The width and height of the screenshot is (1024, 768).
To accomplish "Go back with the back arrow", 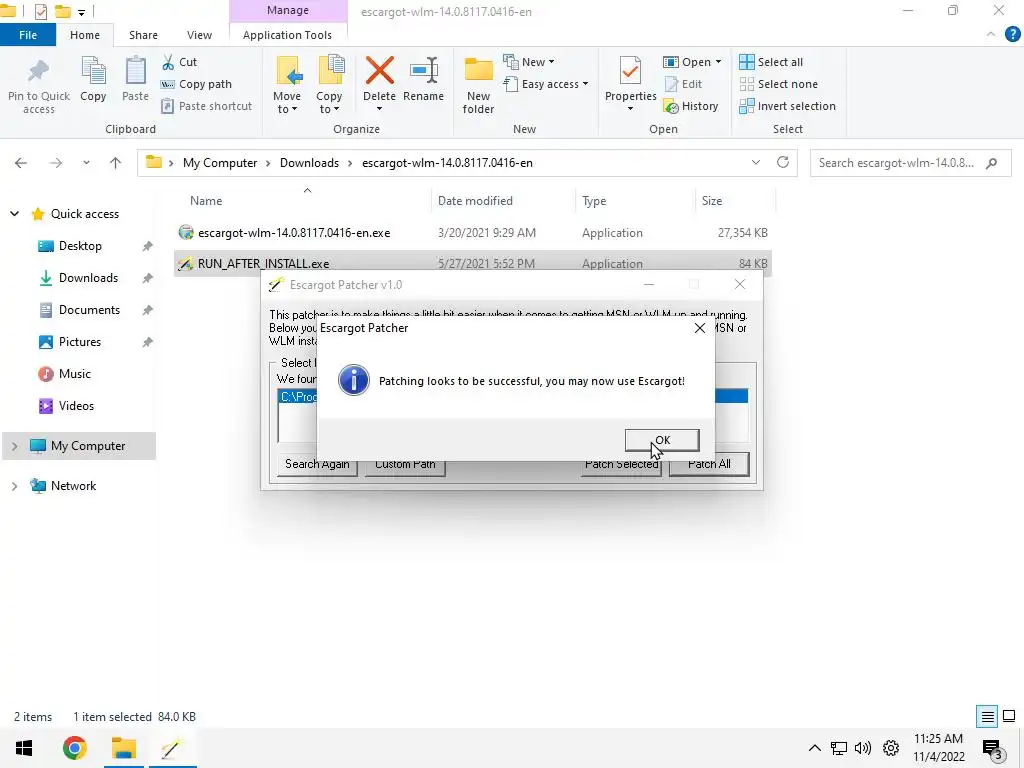I will pyautogui.click(x=21, y=163).
